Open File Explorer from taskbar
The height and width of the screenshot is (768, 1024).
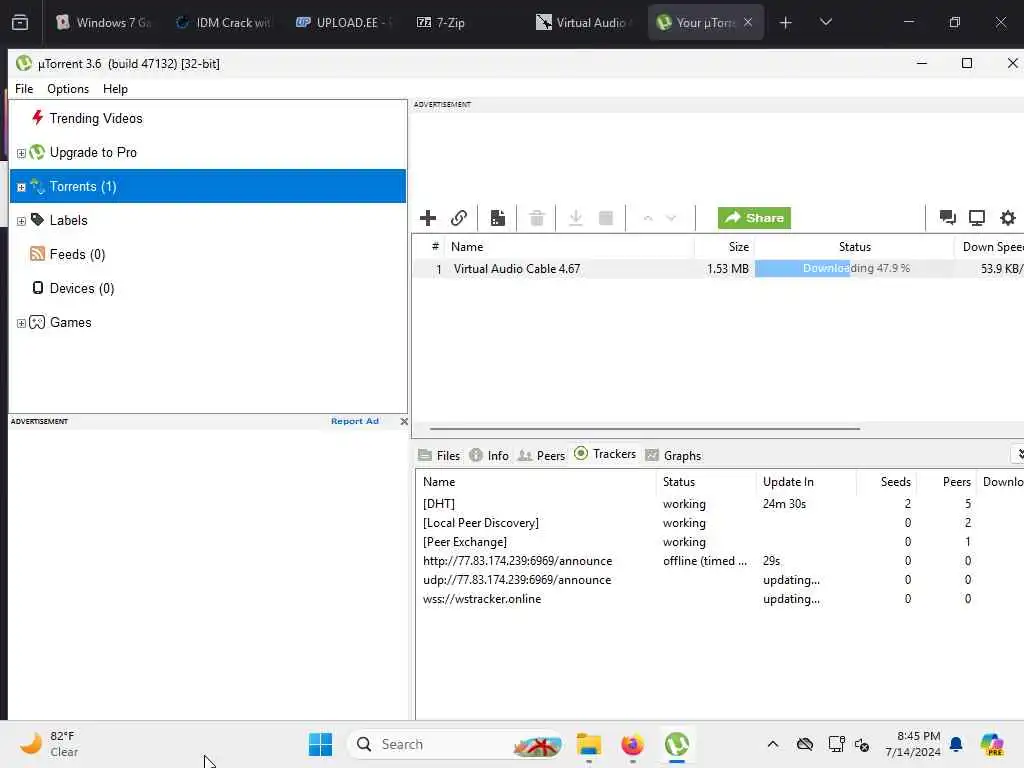point(588,744)
